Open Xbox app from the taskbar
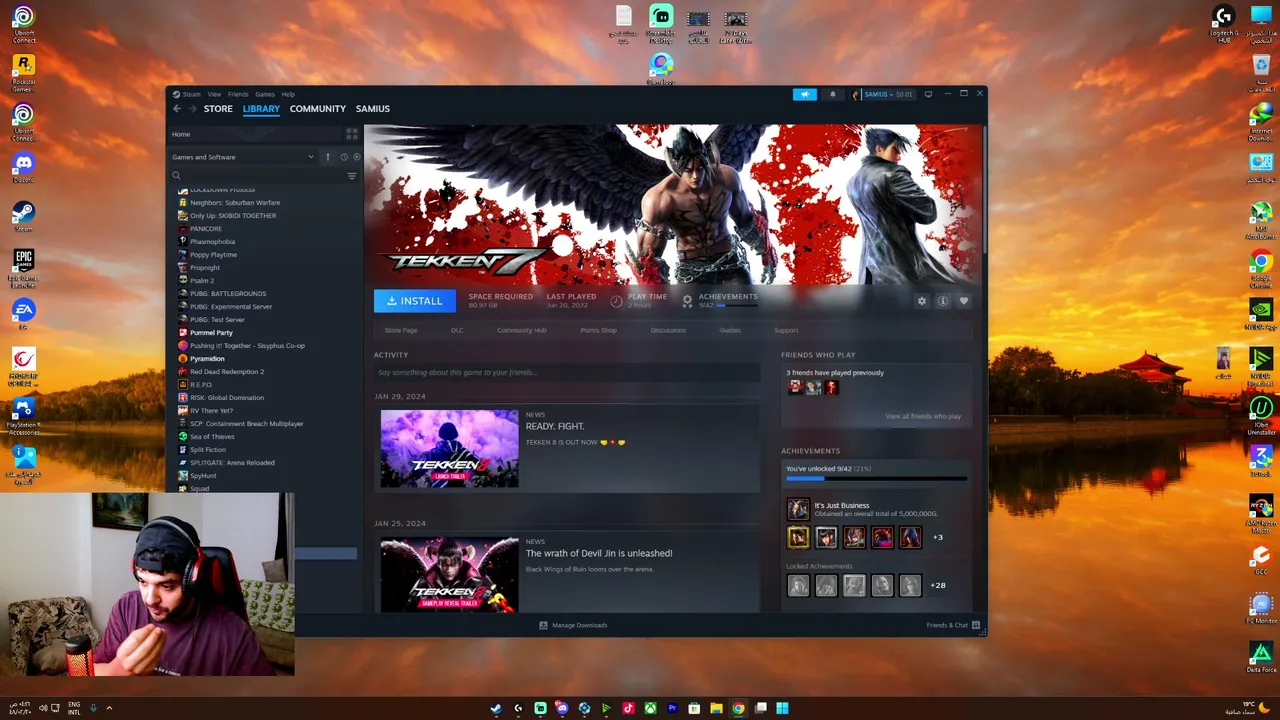 coord(650,709)
